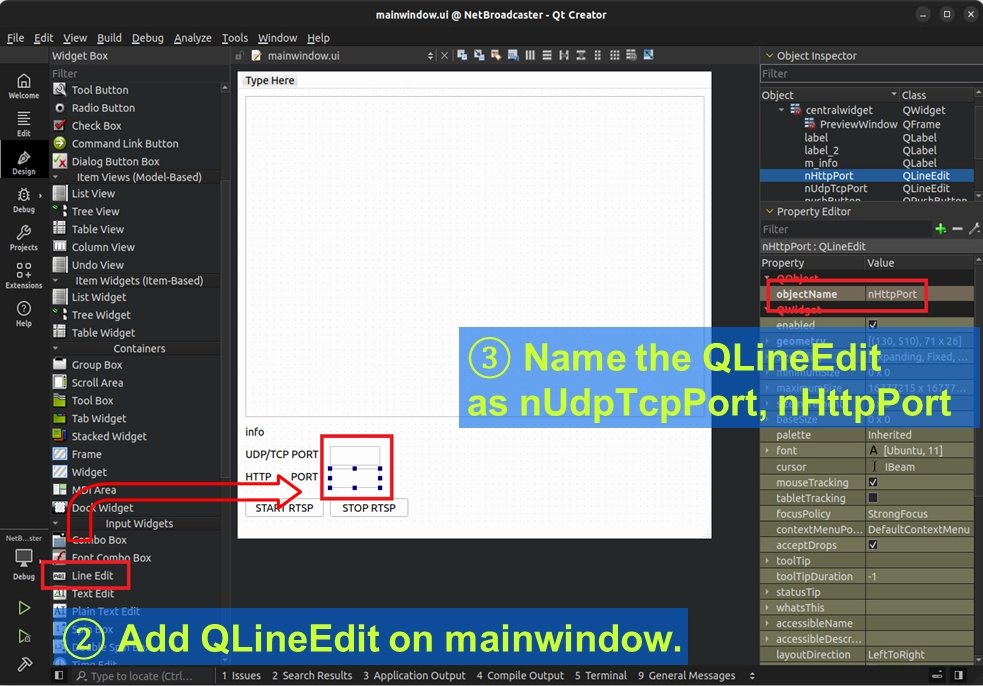Collapse the centralwidget tree node
Viewport: 983px width, 686px height.
point(781,110)
